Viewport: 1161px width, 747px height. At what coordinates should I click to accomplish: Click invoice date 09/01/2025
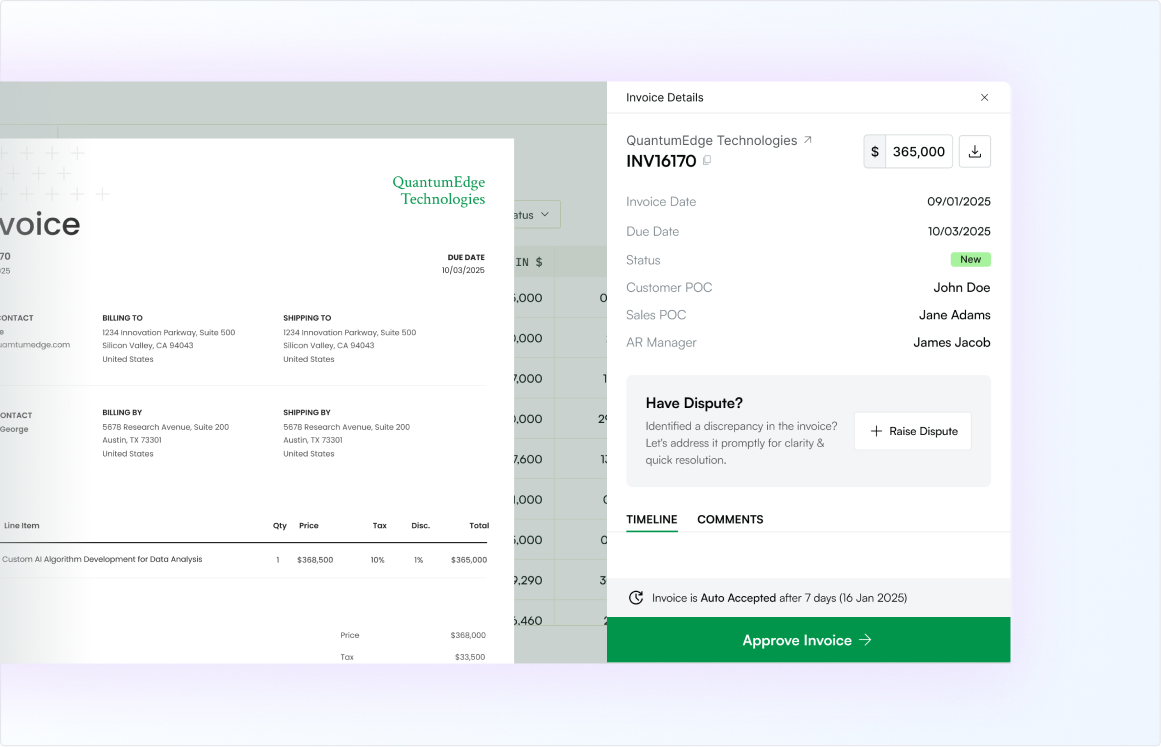[x=959, y=201]
